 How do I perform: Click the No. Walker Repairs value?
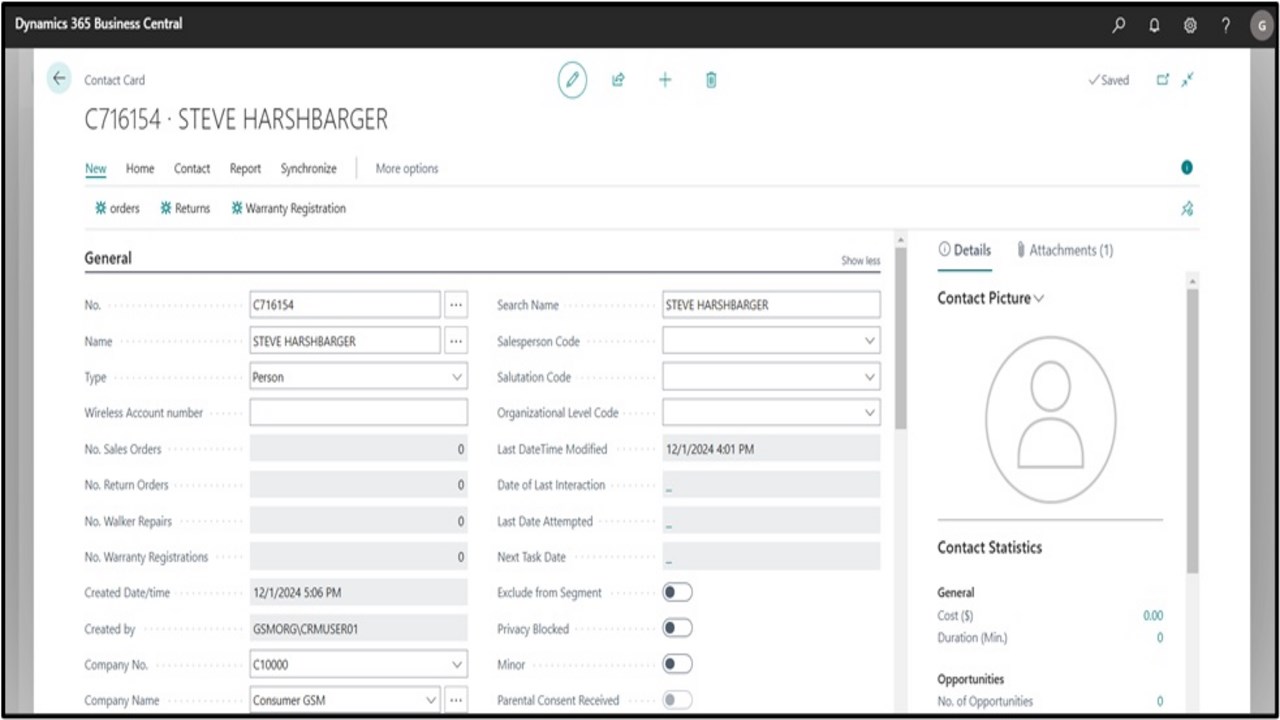click(358, 521)
